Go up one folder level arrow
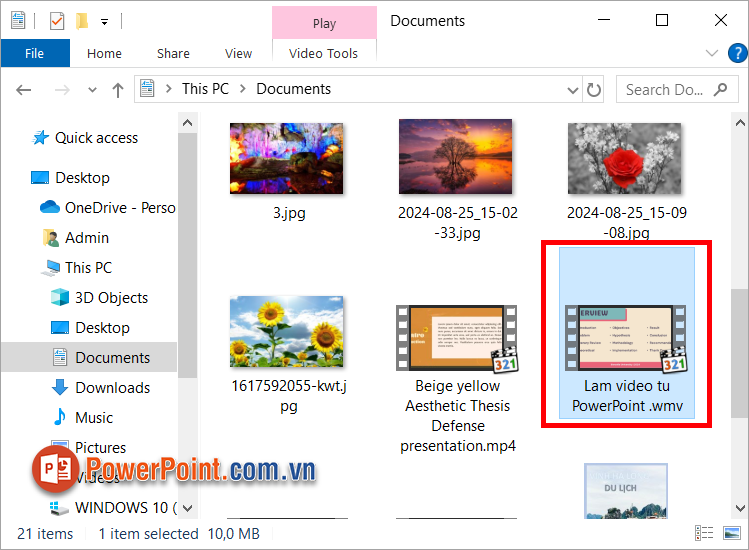The image size is (749, 550). pyautogui.click(x=118, y=90)
